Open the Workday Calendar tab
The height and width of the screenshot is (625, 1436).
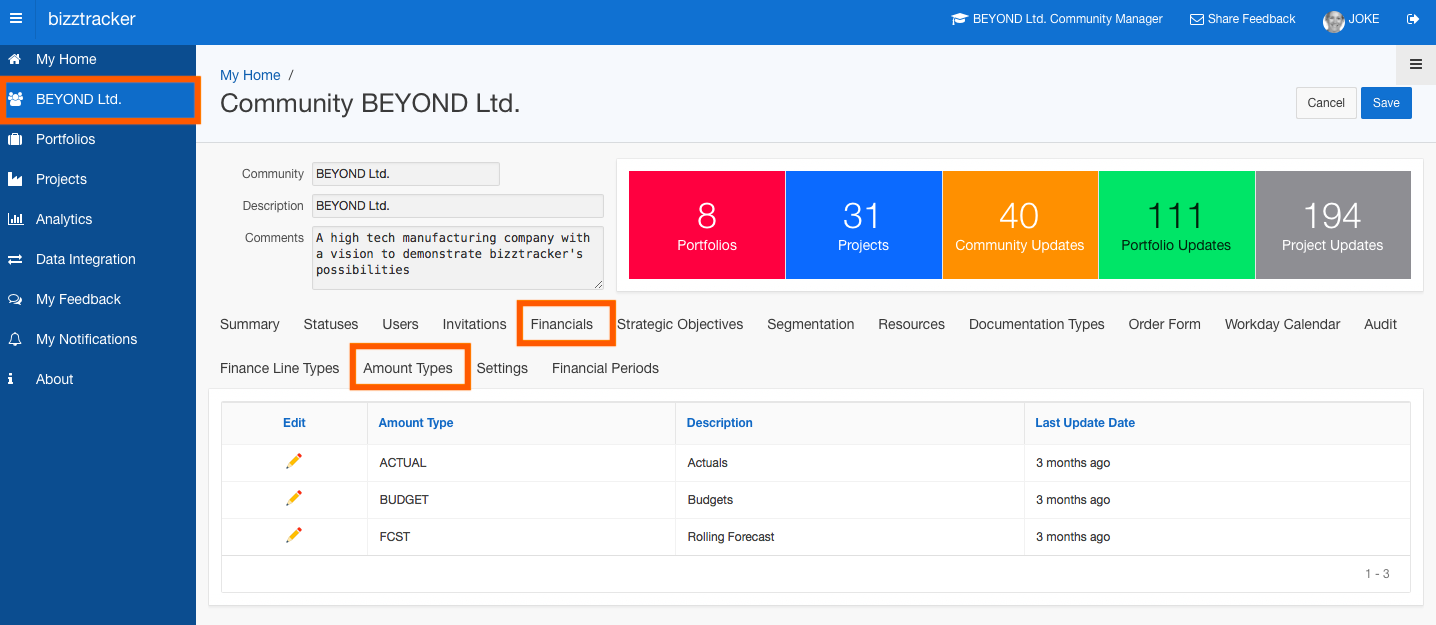[1283, 324]
